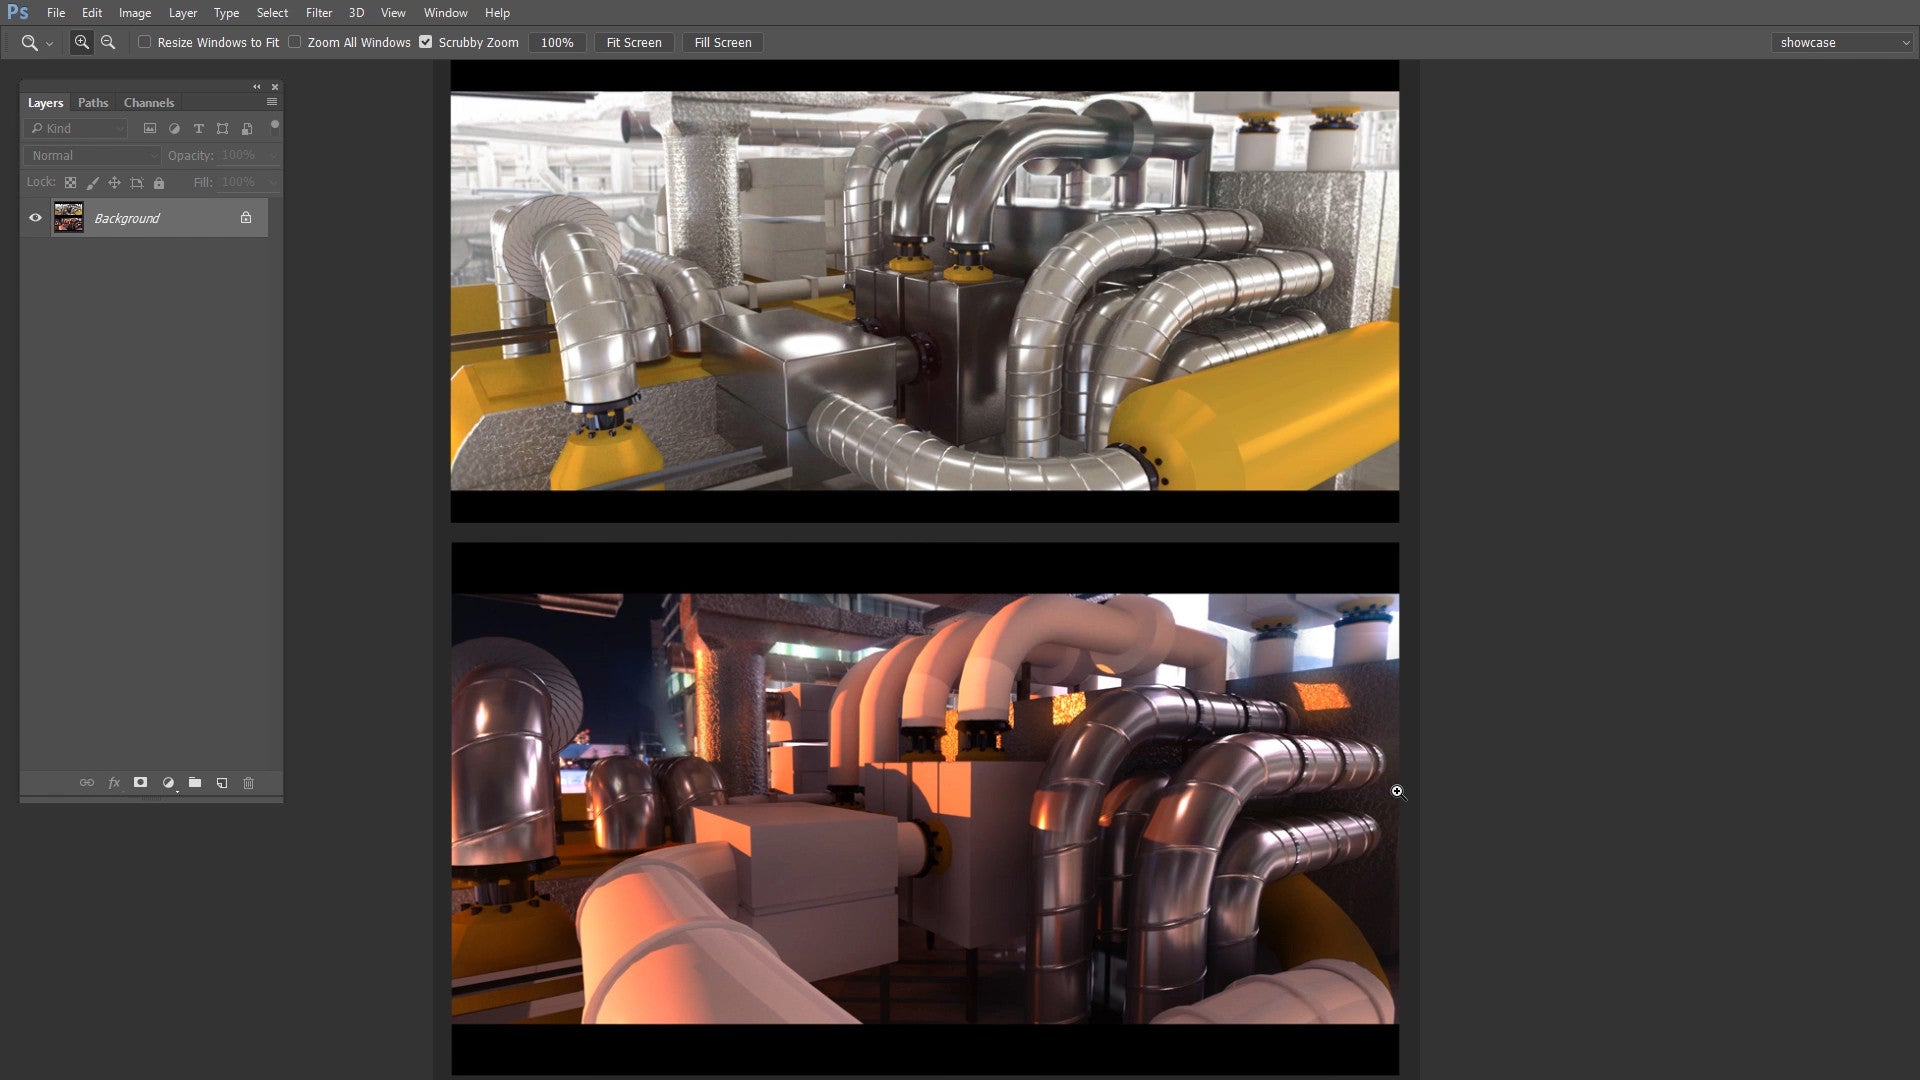Viewport: 1920px width, 1080px height.
Task: Select the Add layer mask icon
Action: click(x=140, y=783)
